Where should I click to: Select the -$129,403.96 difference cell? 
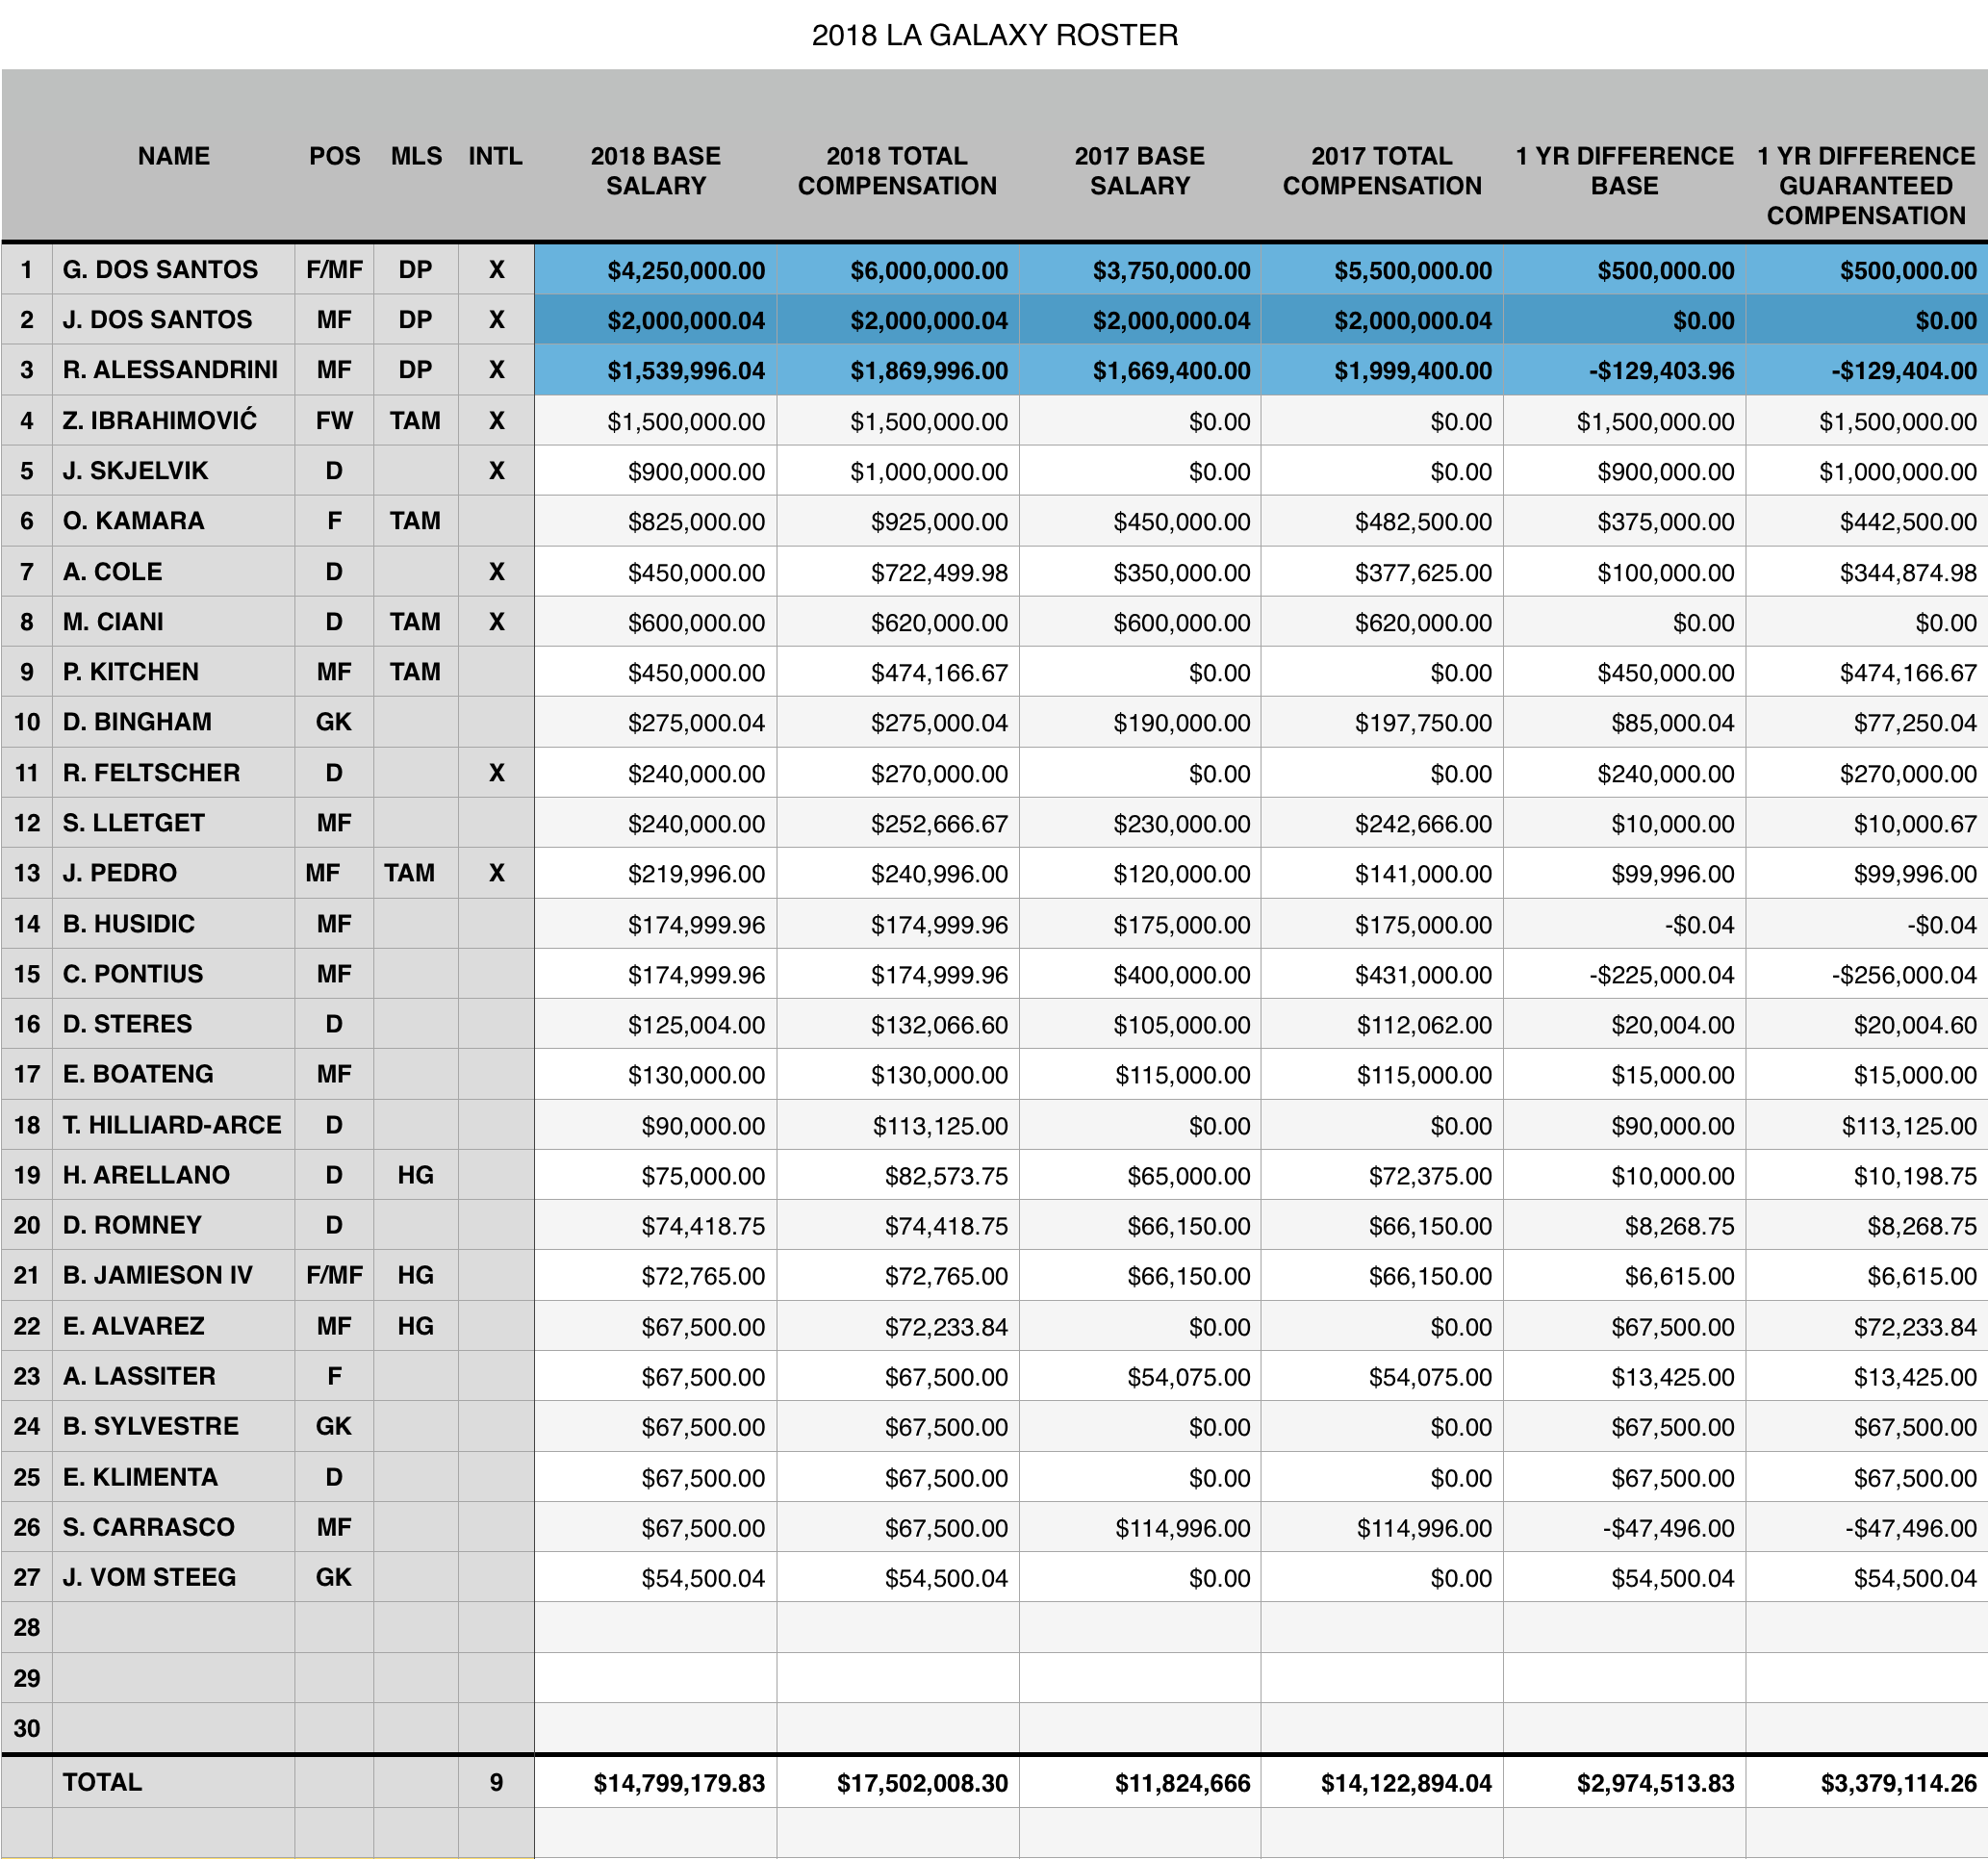[1624, 370]
